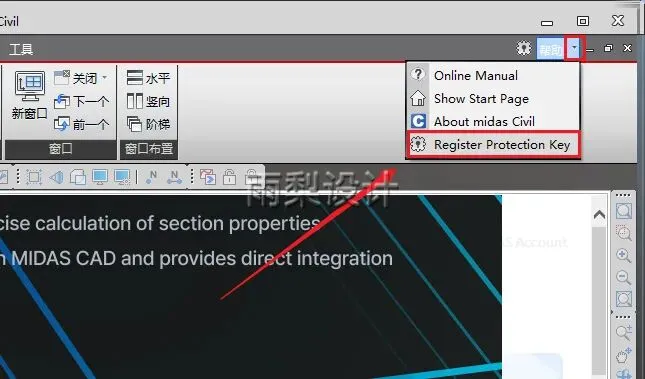This screenshot has height=379, width=645.
Task: Click the gear settings icon beside 帮助
Action: [x=524, y=49]
